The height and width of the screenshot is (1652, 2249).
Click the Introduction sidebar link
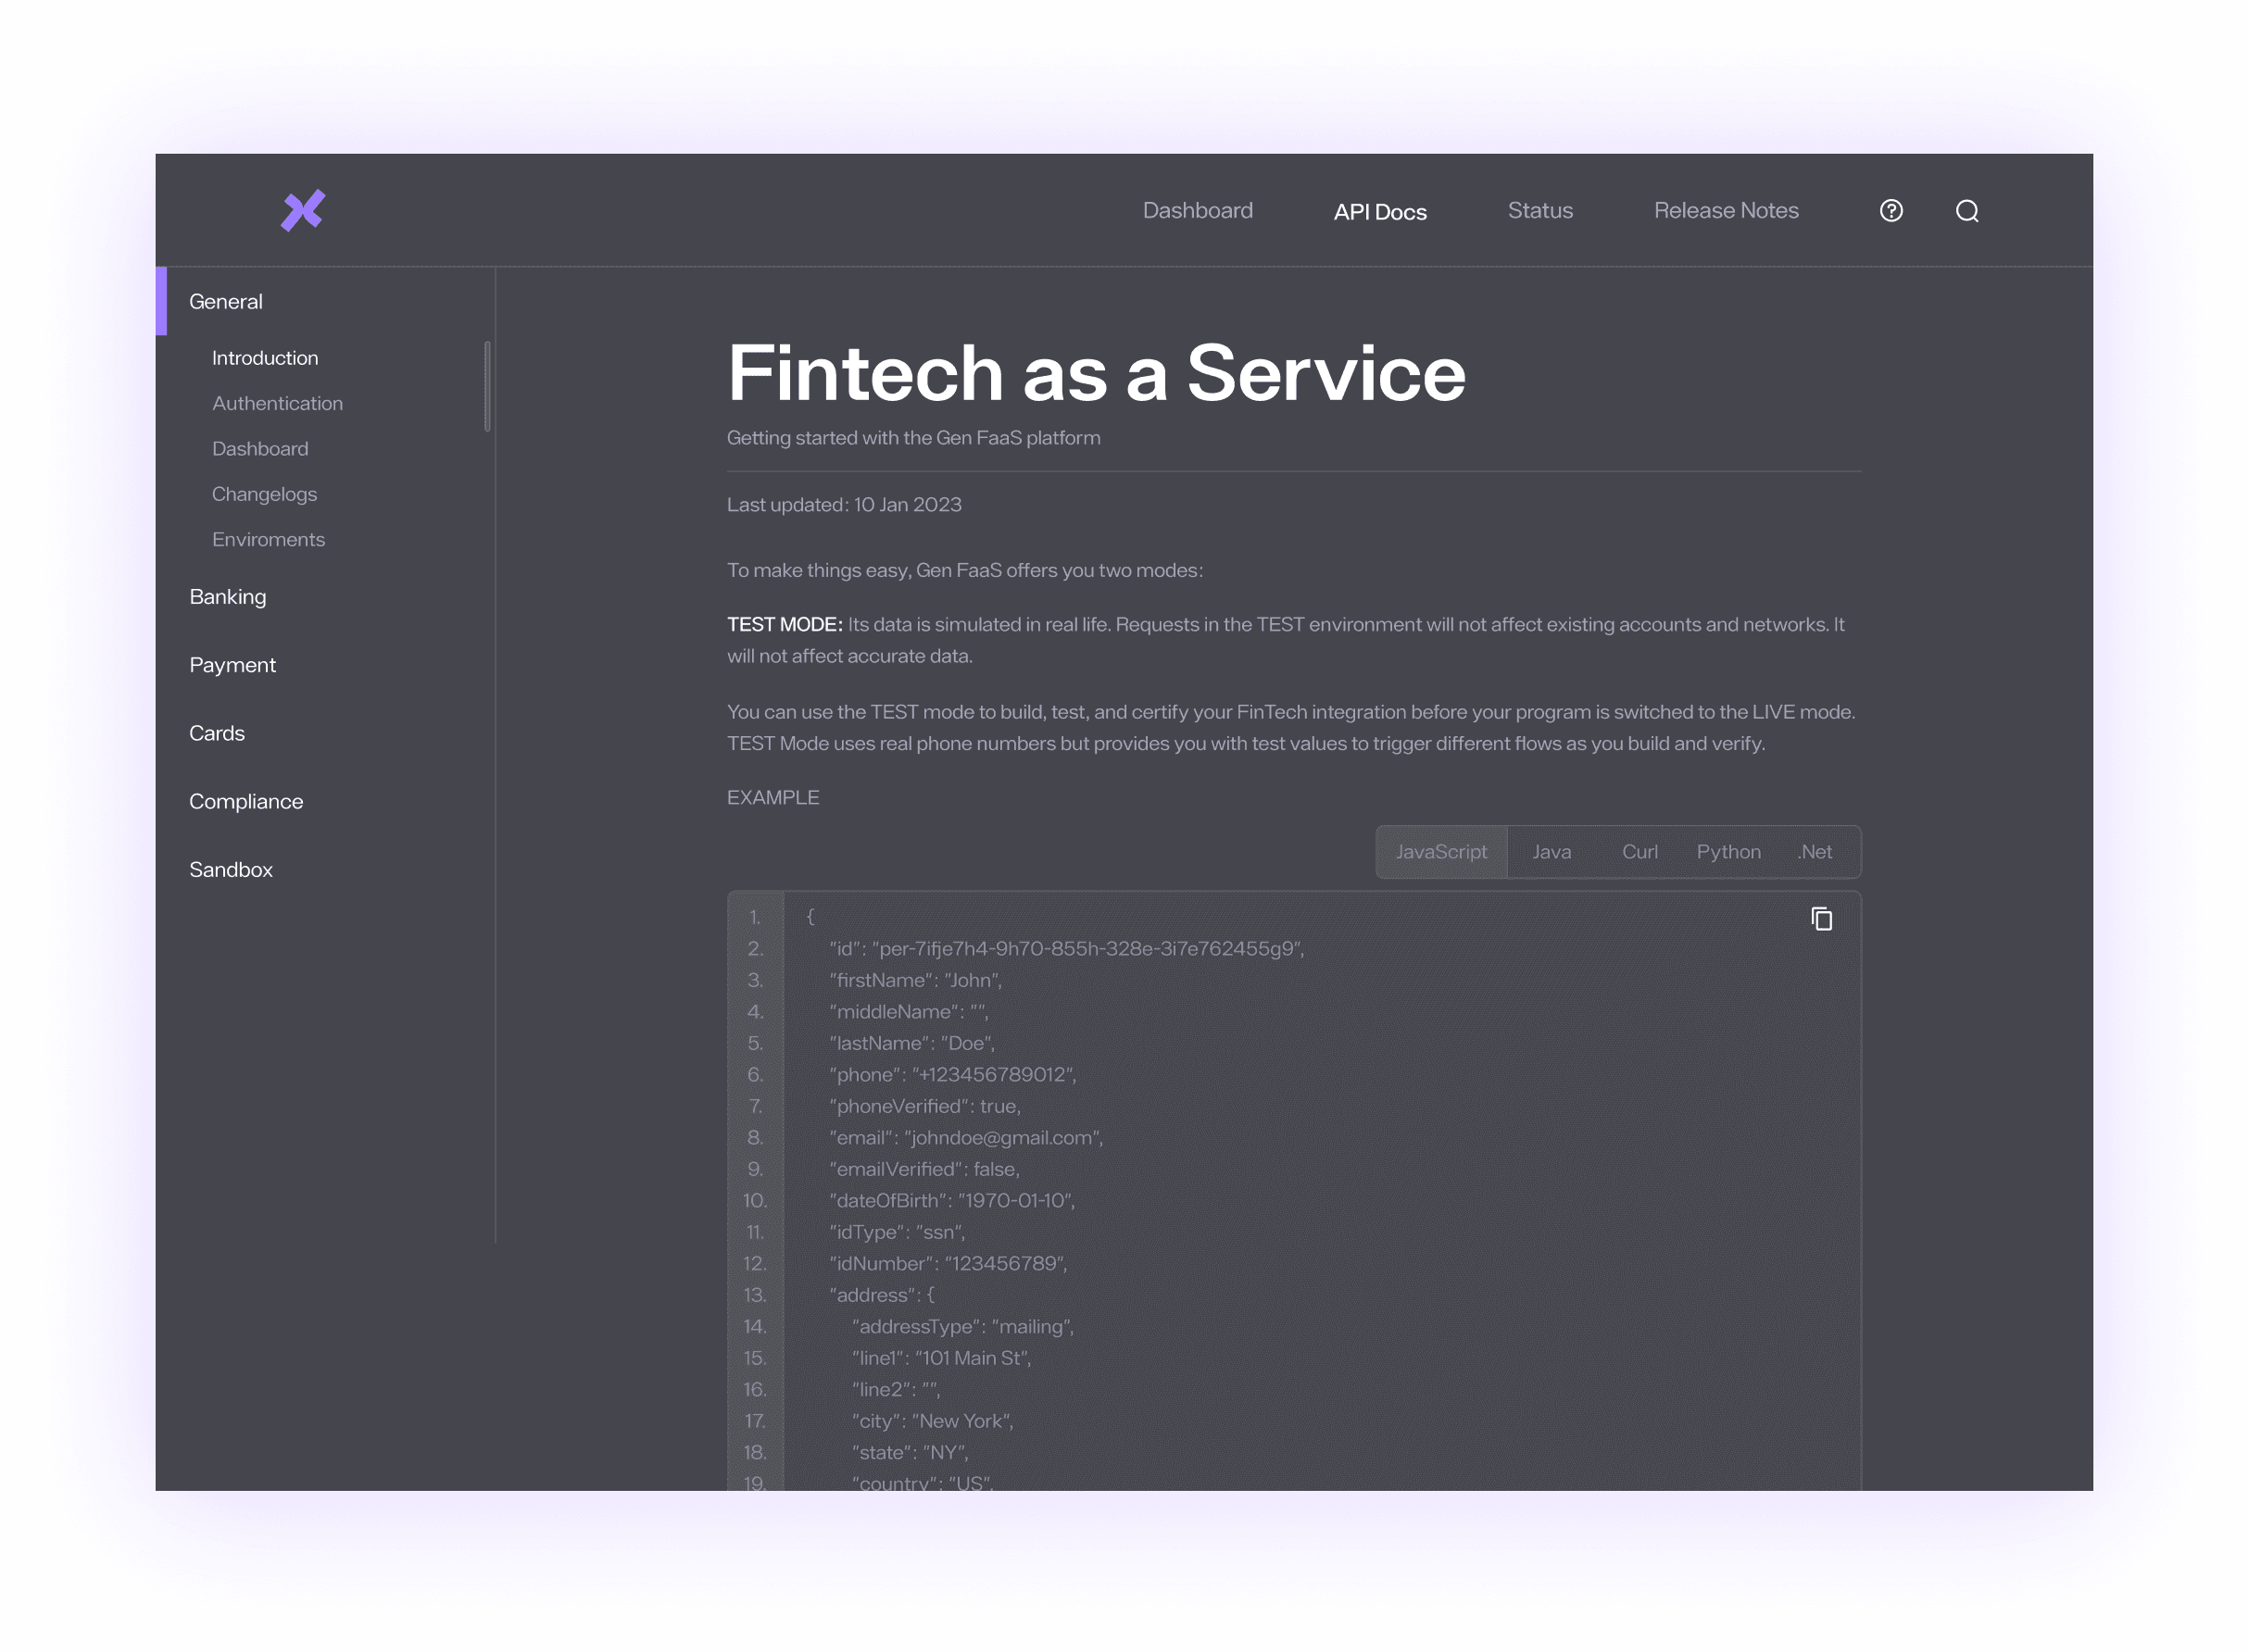[264, 358]
